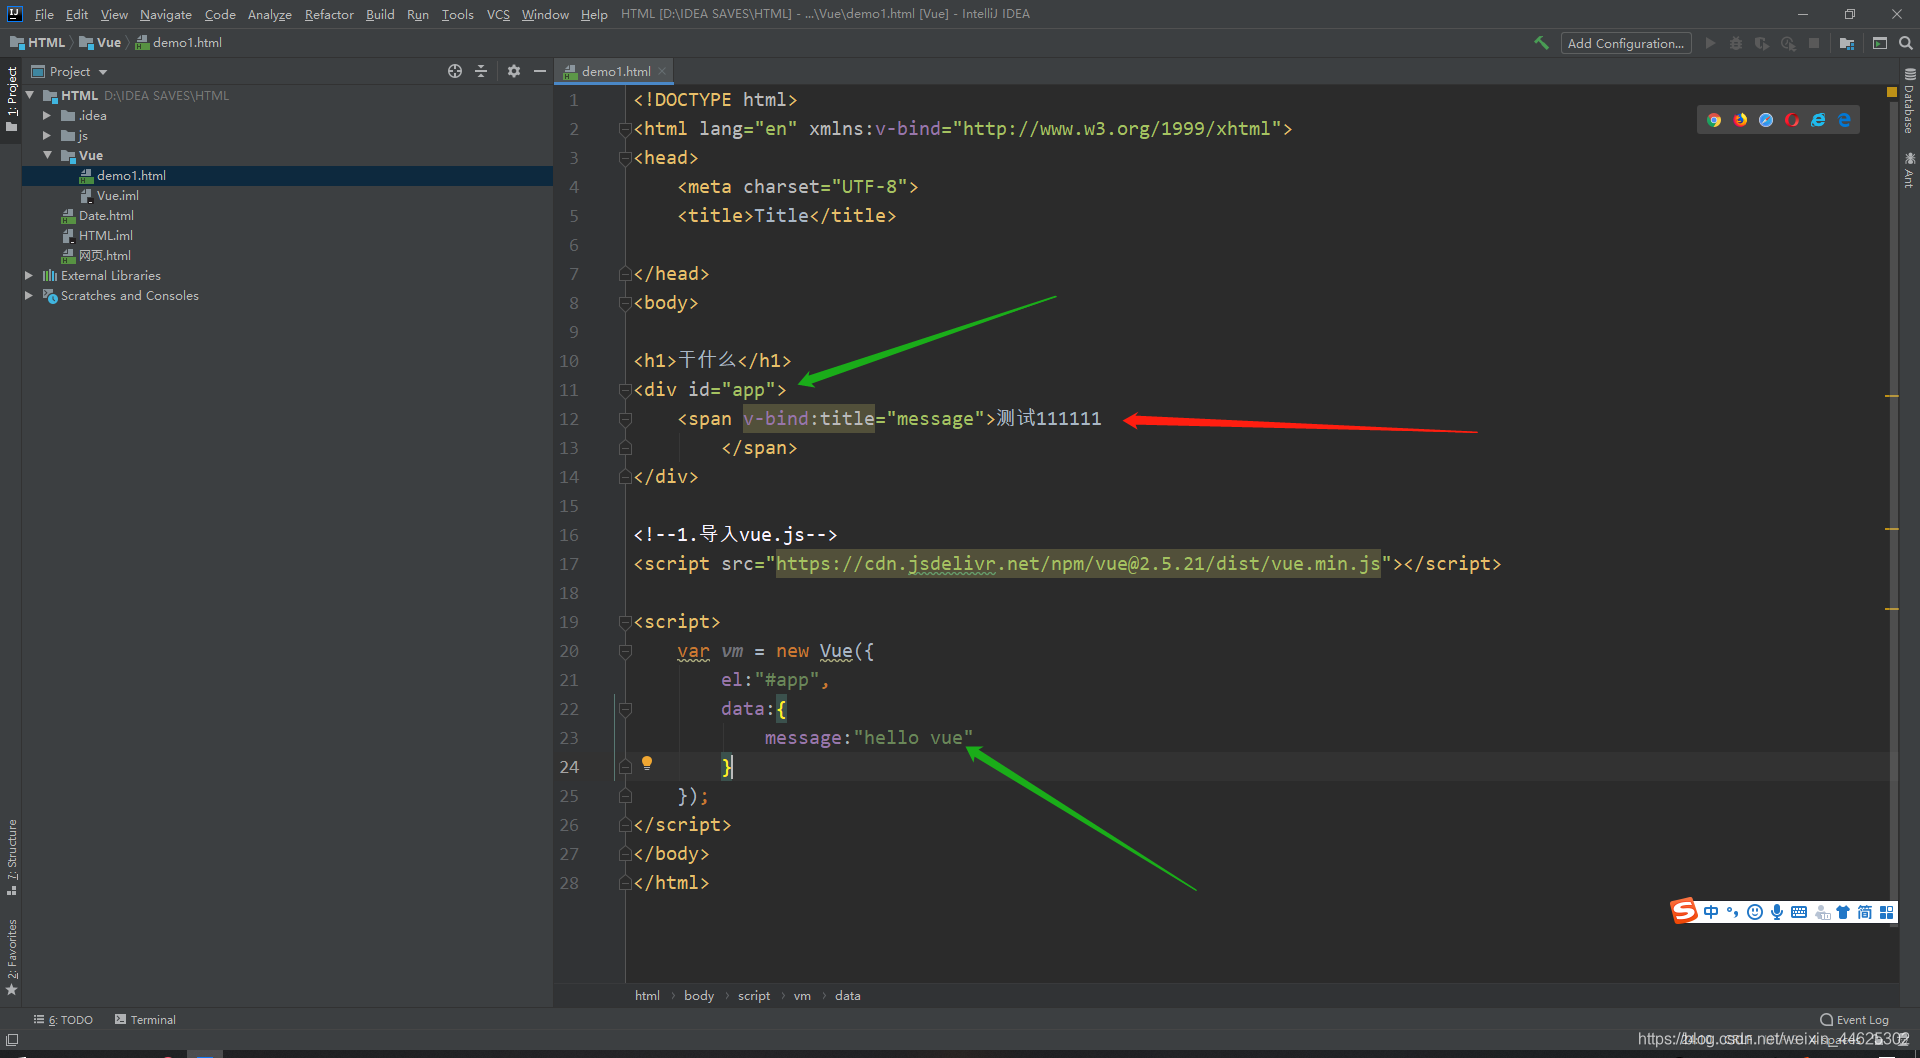Collapse the HTML root project node
Image resolution: width=1920 pixels, height=1058 pixels.
click(x=30, y=95)
